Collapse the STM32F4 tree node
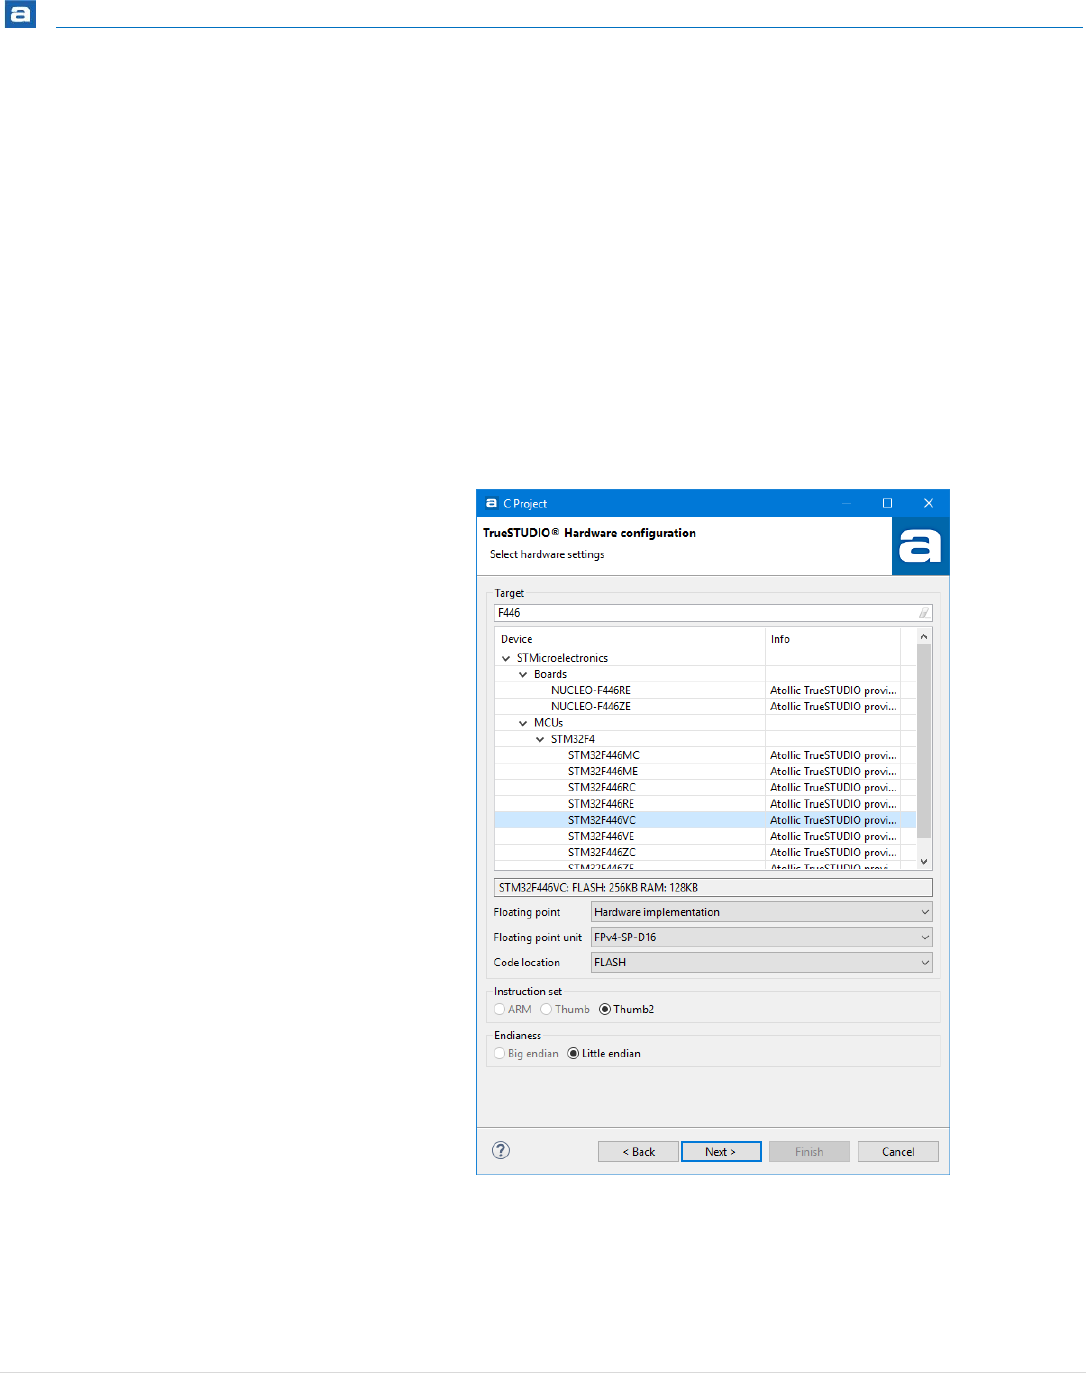 (540, 739)
